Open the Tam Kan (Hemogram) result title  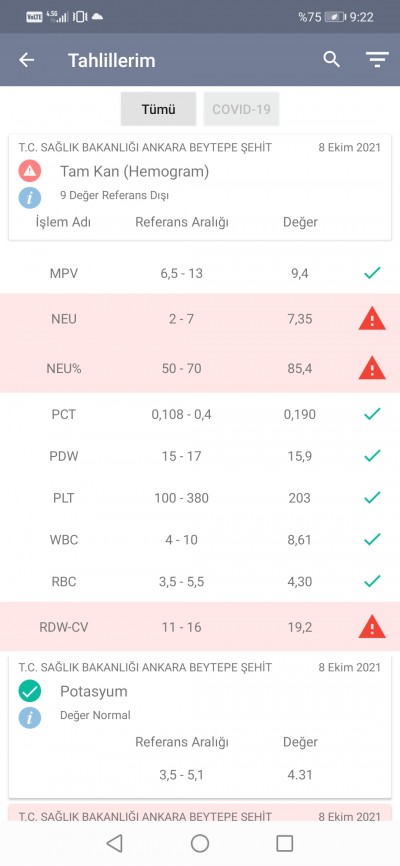tap(134, 172)
